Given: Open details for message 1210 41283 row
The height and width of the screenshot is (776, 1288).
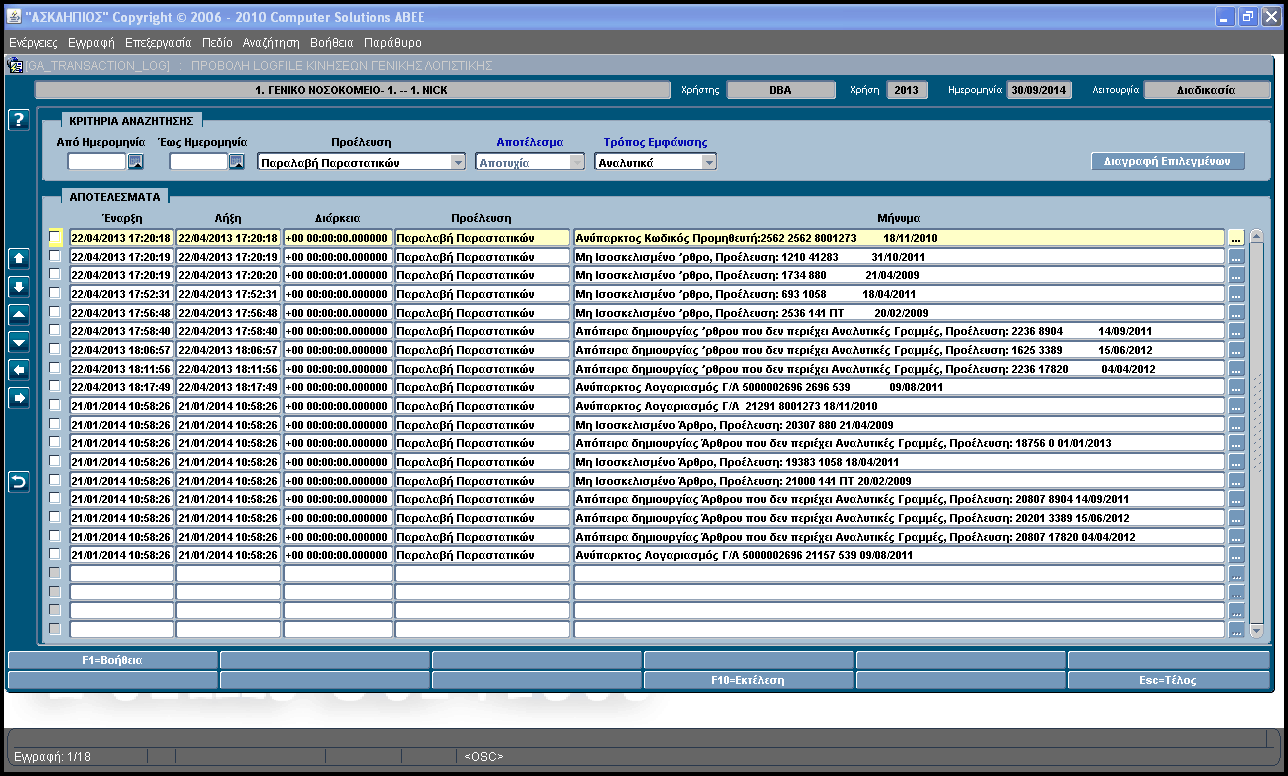Looking at the screenshot, I should [x=1236, y=257].
